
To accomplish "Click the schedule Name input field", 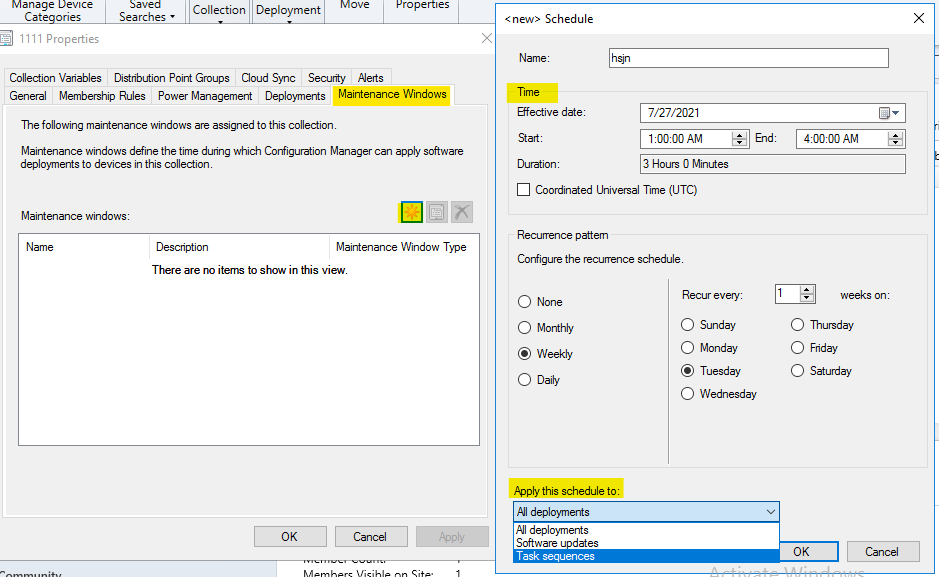I will (749, 58).
